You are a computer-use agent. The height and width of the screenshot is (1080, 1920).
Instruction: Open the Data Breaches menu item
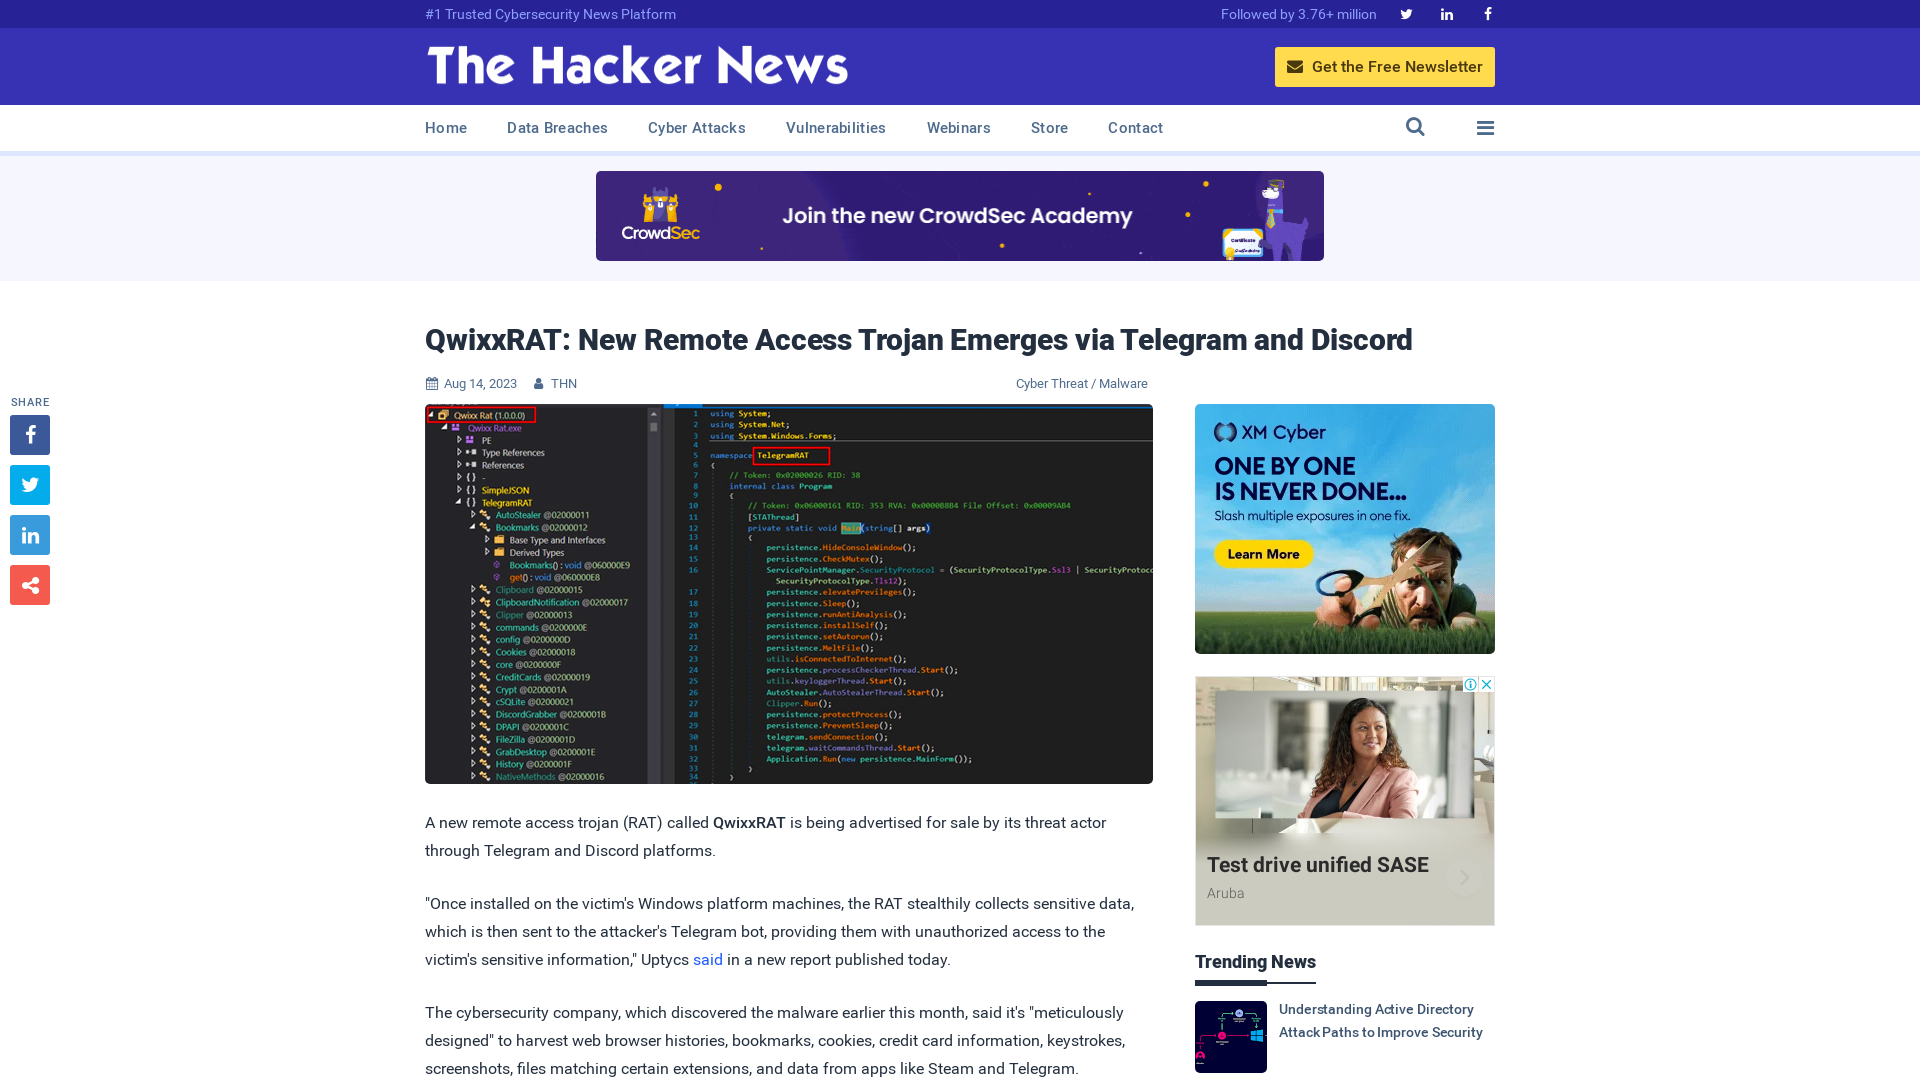[x=558, y=127]
